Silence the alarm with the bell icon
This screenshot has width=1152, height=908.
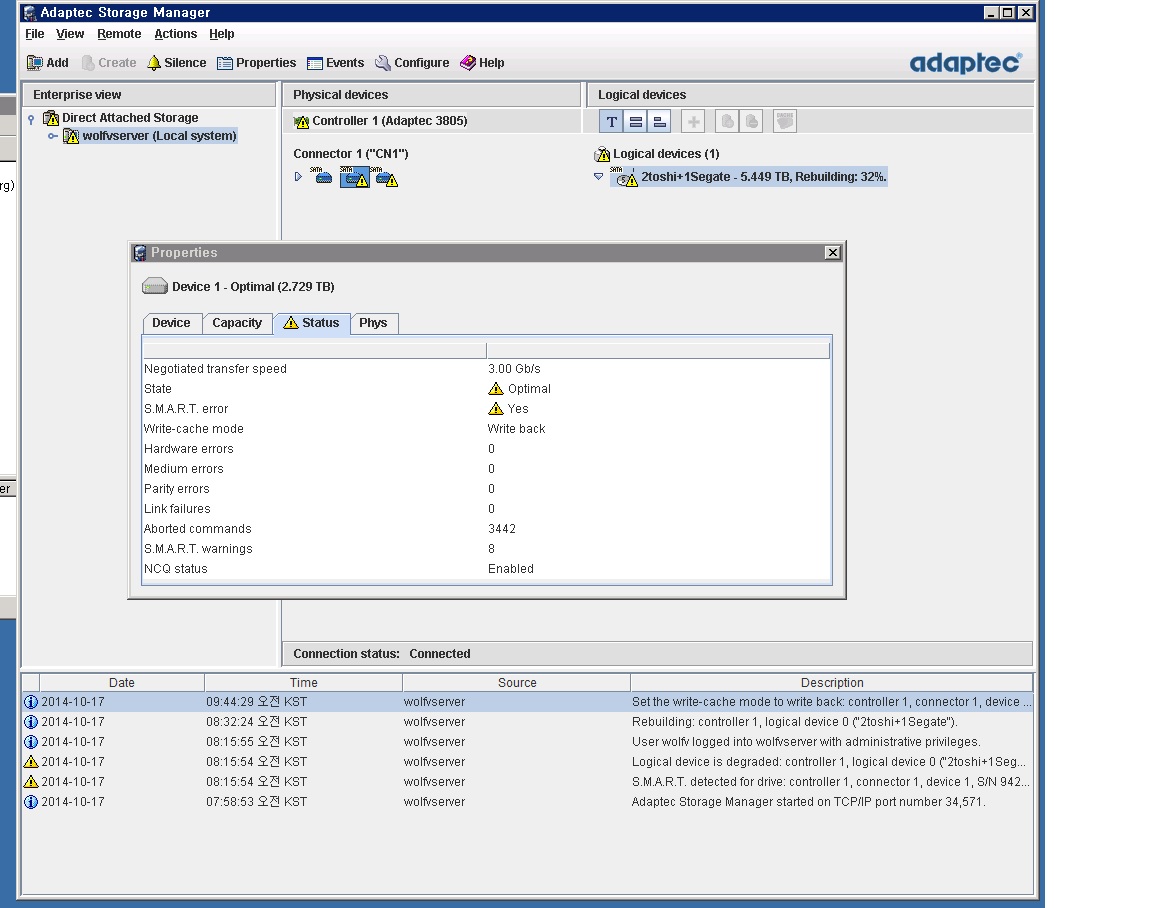pos(154,63)
